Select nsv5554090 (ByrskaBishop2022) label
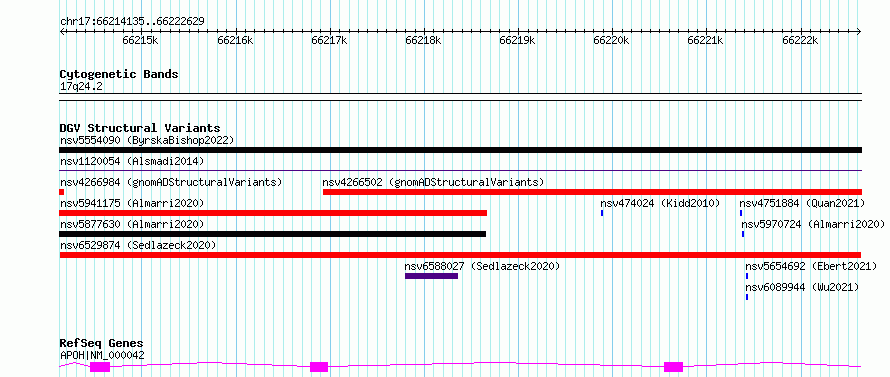 [x=147, y=140]
